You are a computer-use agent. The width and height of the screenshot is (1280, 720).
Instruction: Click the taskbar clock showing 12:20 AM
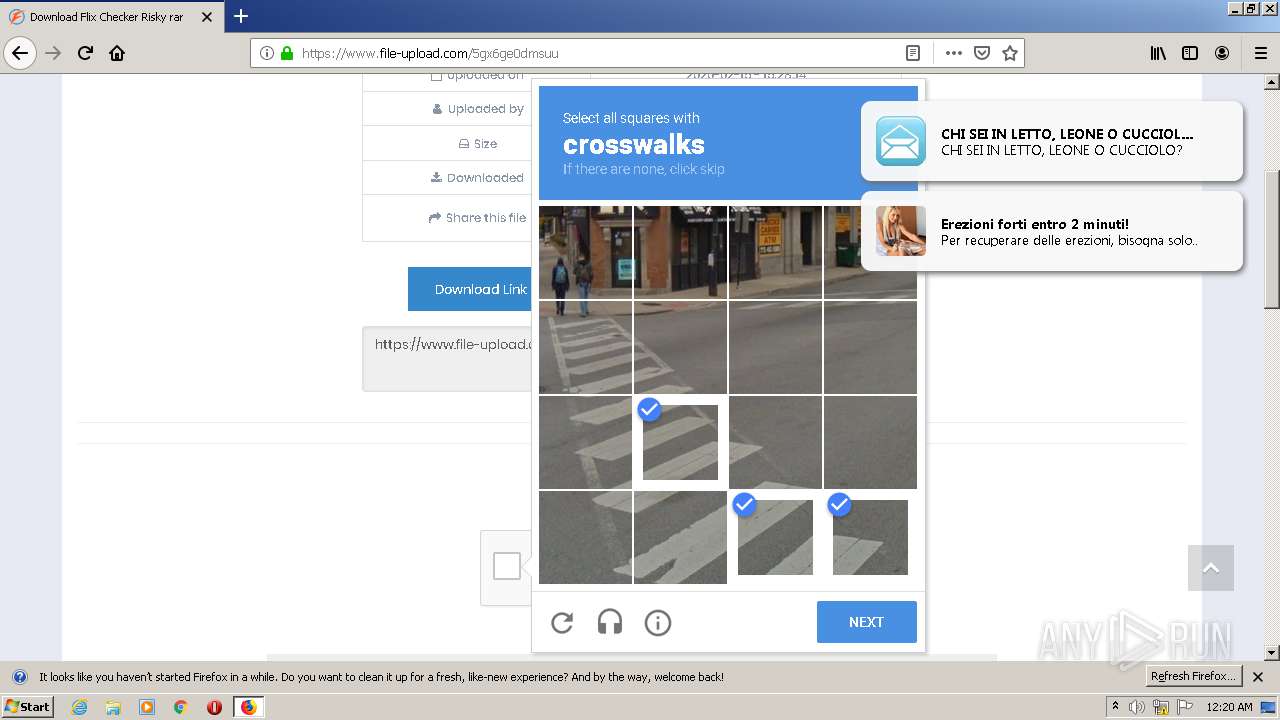point(1229,707)
